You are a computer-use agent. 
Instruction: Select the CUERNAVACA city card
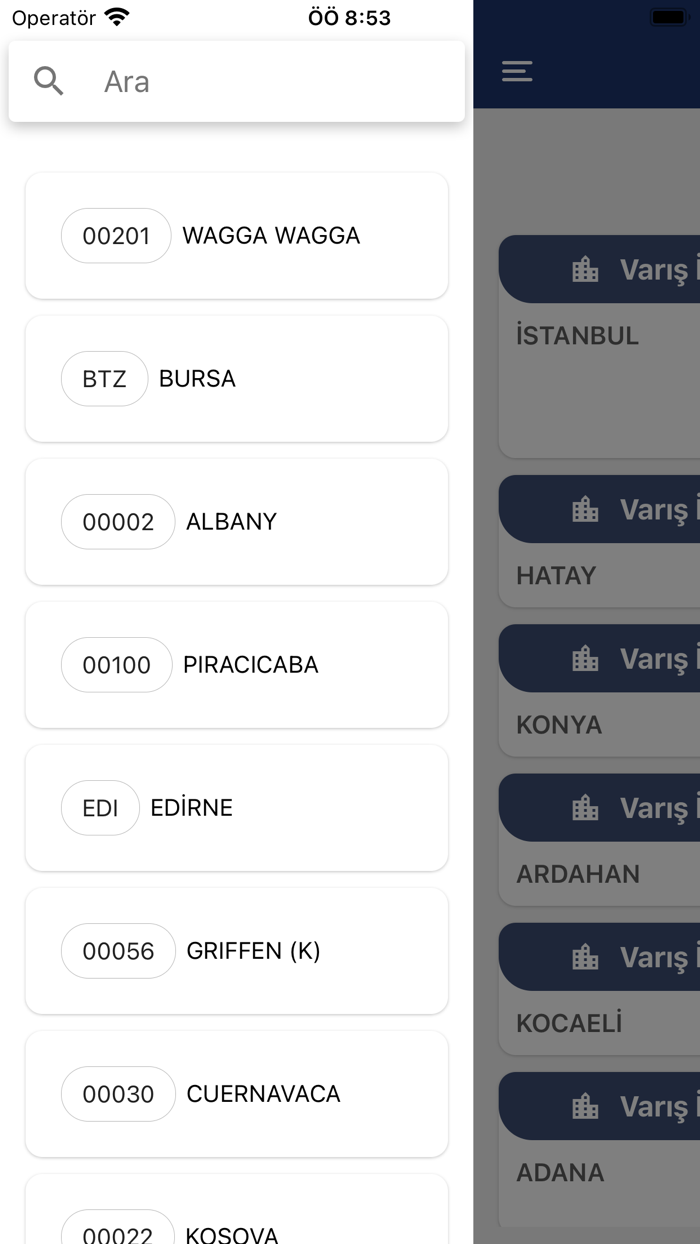pos(236,1094)
